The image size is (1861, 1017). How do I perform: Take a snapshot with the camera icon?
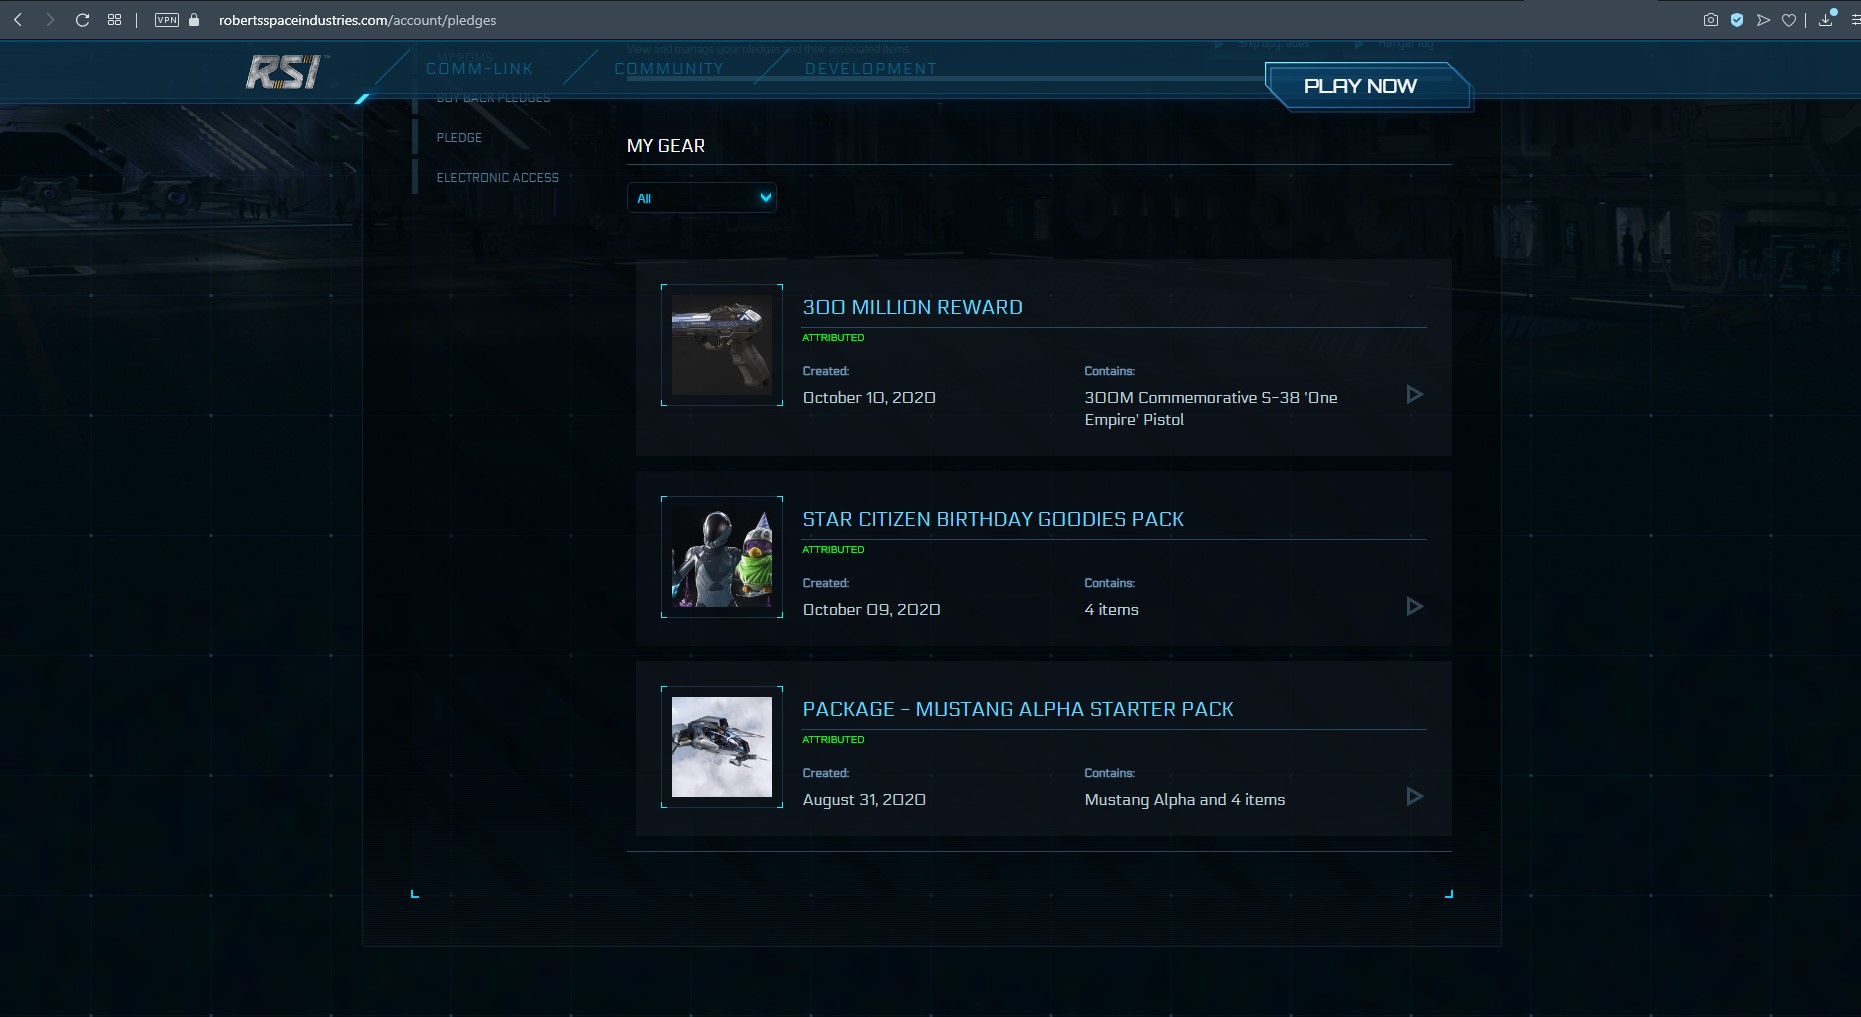click(1711, 20)
